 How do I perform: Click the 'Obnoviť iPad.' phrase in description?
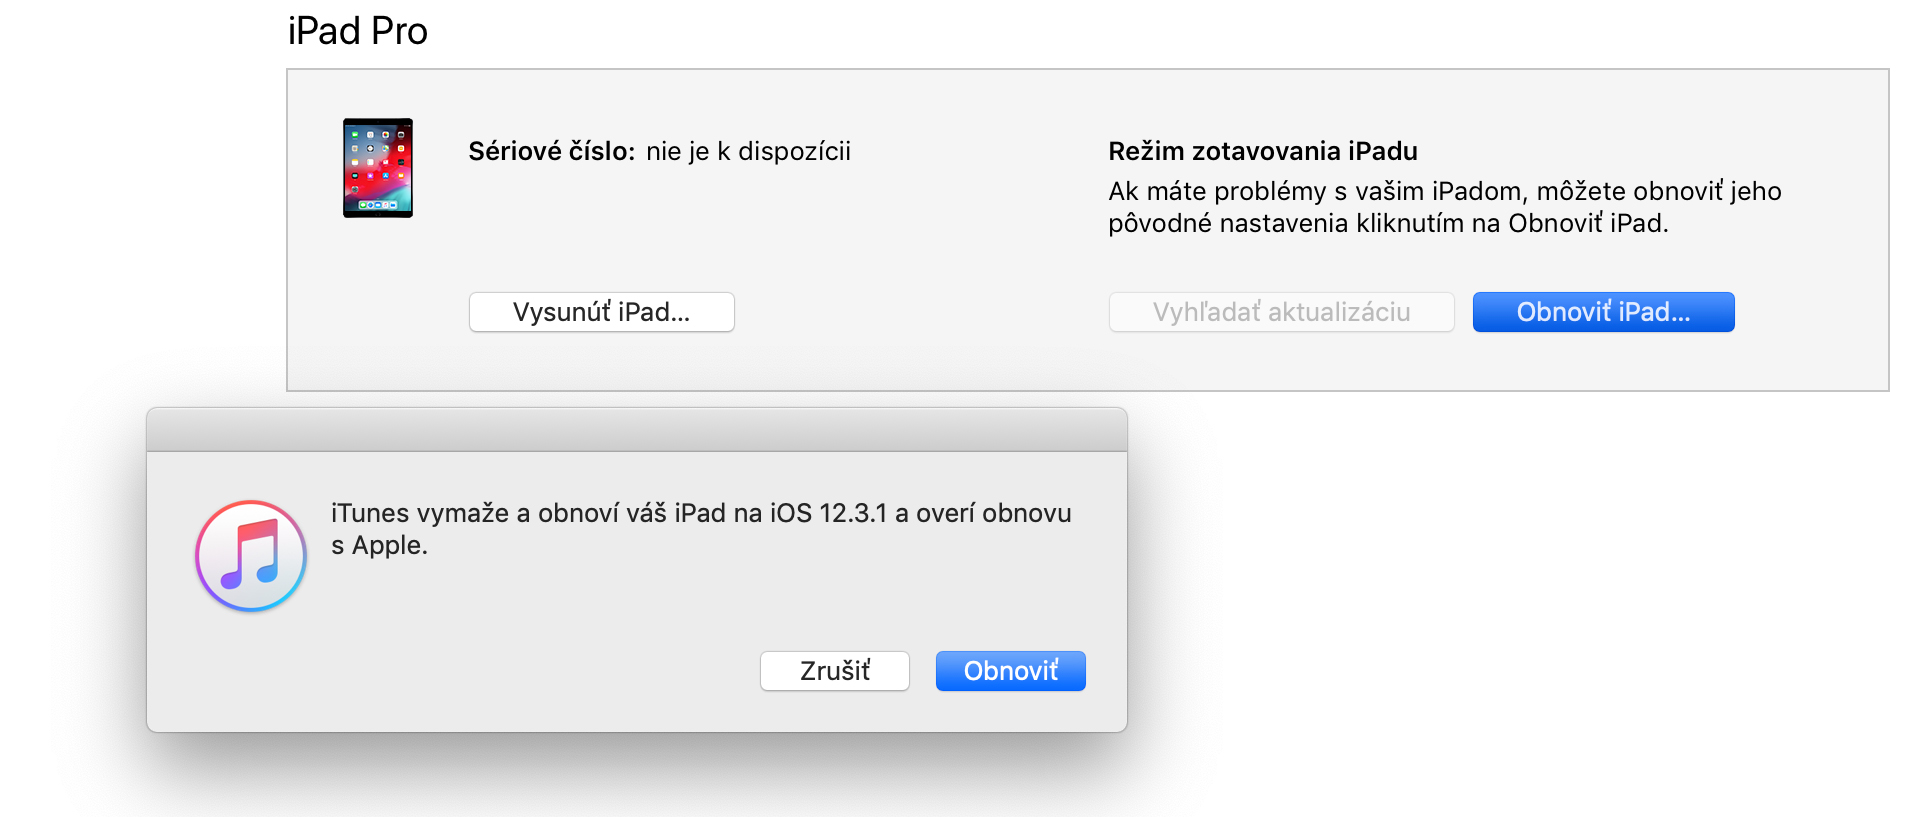(x=1588, y=223)
